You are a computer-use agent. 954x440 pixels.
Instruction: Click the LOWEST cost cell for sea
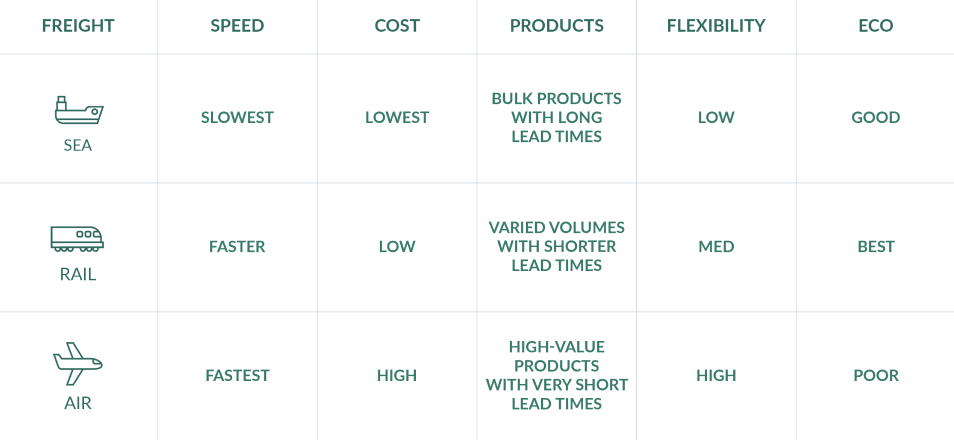397,117
